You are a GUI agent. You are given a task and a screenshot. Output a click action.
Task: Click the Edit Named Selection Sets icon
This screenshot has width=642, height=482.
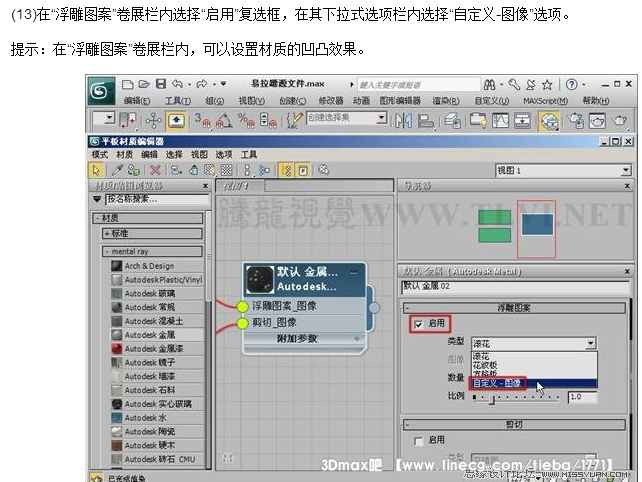[x=294, y=120]
